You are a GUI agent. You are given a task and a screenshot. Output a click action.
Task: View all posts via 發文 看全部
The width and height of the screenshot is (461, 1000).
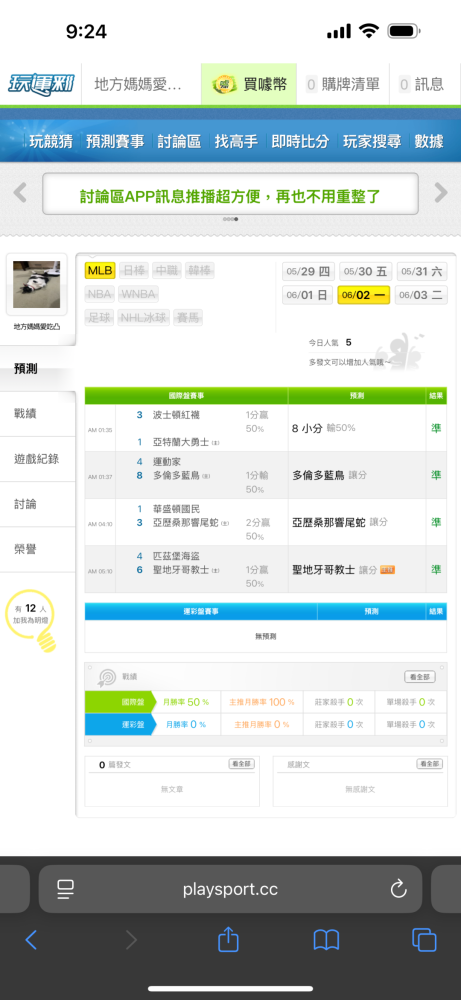[242, 764]
